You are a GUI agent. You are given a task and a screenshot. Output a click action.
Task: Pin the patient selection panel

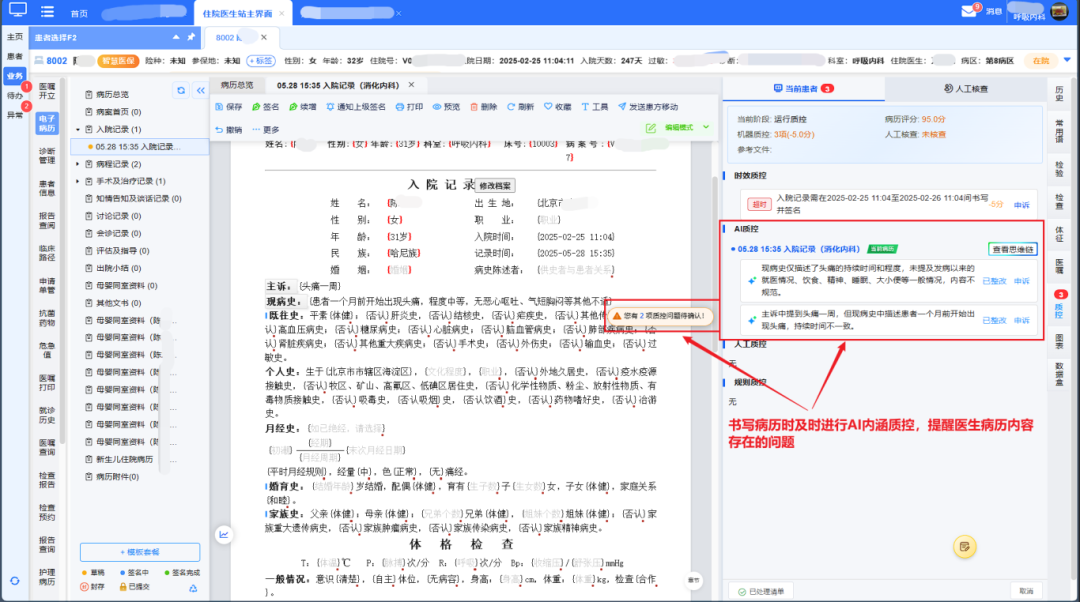click(x=191, y=37)
